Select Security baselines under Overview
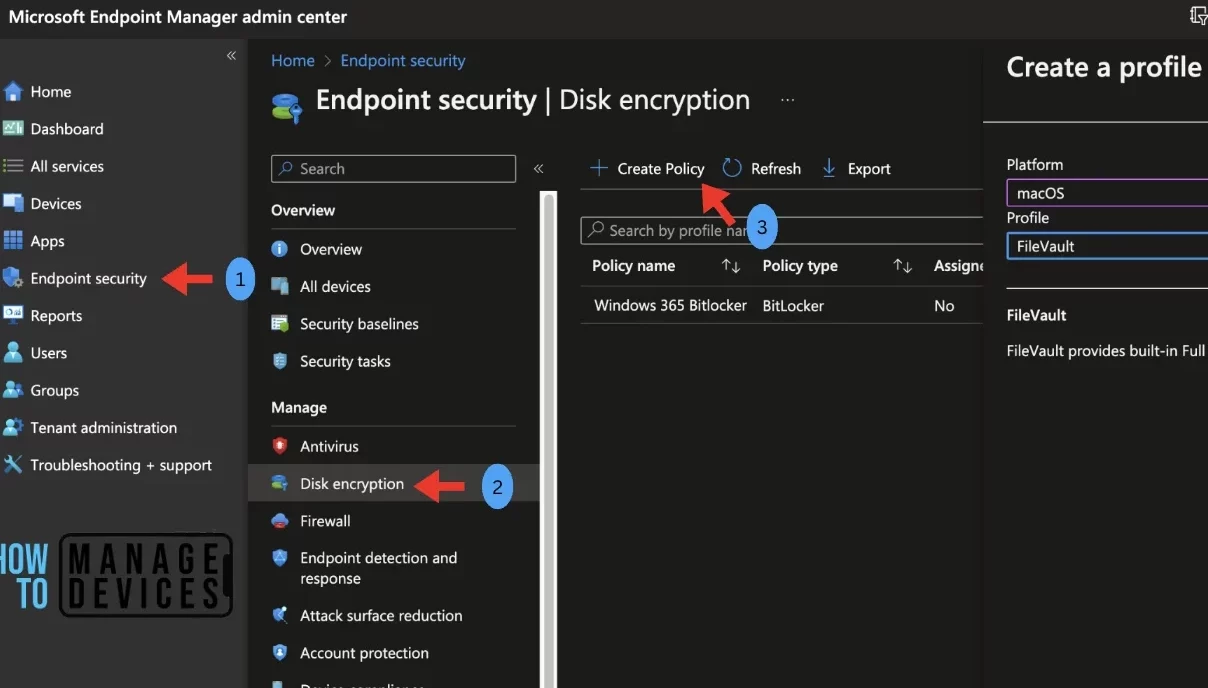Screen dimensions: 1208x688 [x=359, y=324]
